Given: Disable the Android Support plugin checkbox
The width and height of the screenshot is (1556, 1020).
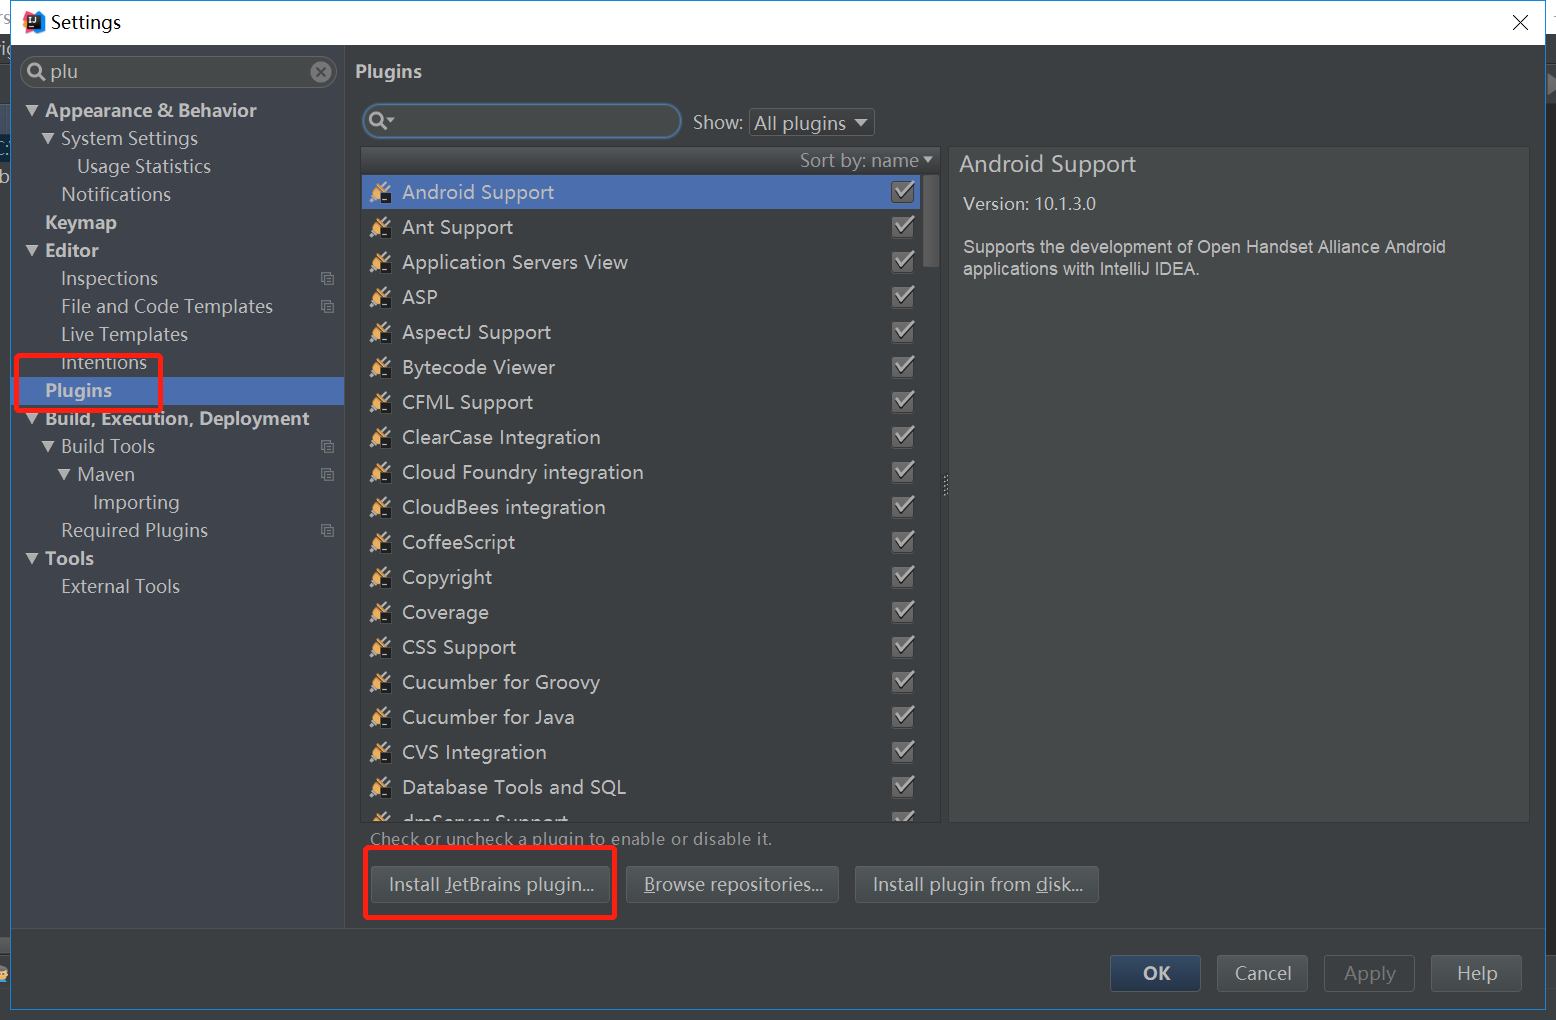Looking at the screenshot, I should 903,191.
